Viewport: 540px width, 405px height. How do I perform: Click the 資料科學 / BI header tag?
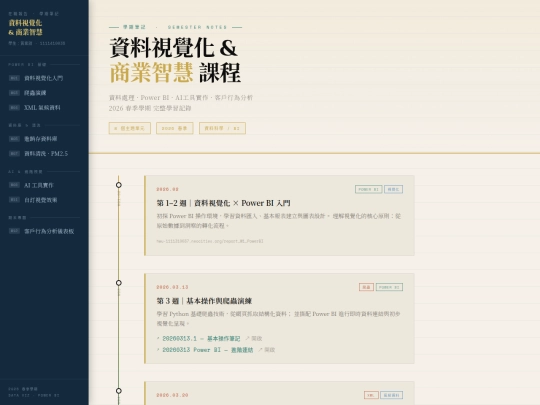click(222, 128)
